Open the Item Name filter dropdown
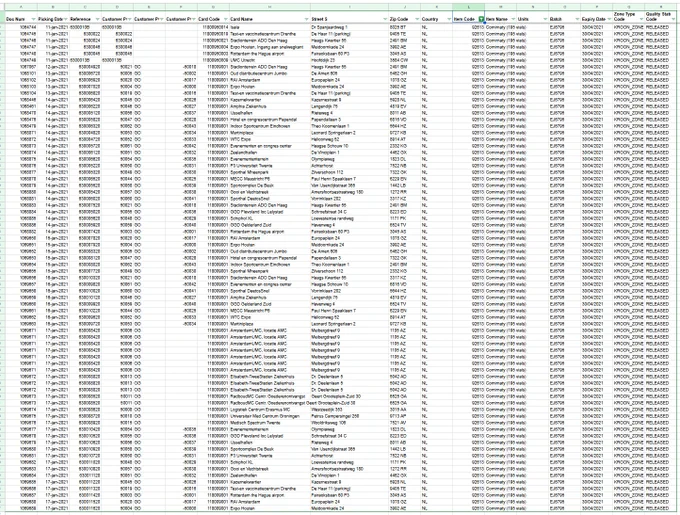This screenshot has height=515, width=680. tap(513, 19)
